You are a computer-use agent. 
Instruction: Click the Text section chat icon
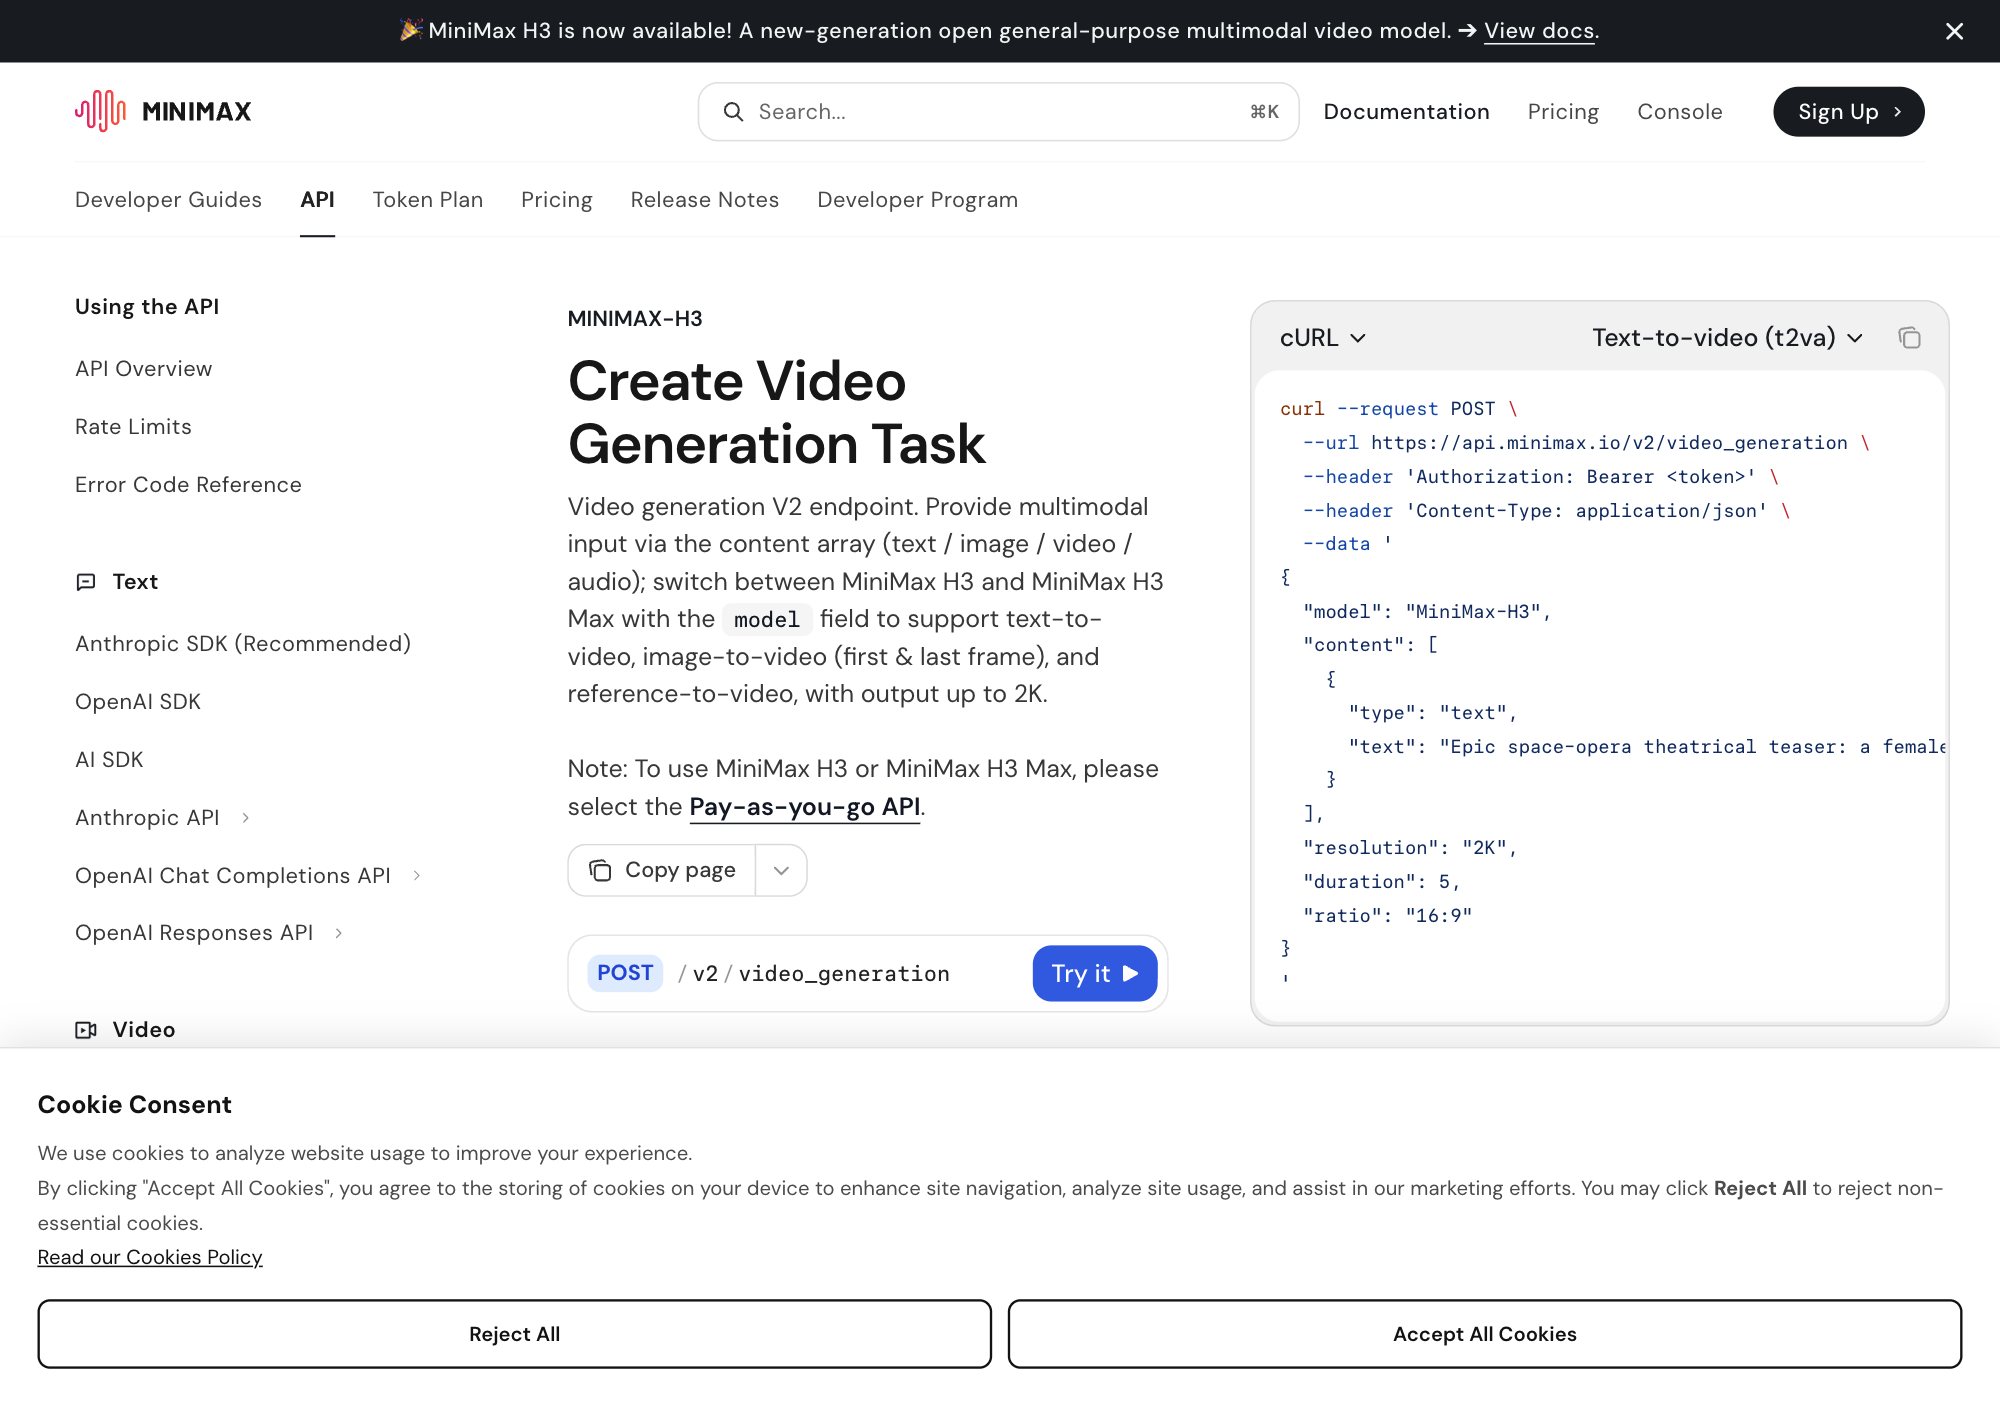click(x=86, y=582)
